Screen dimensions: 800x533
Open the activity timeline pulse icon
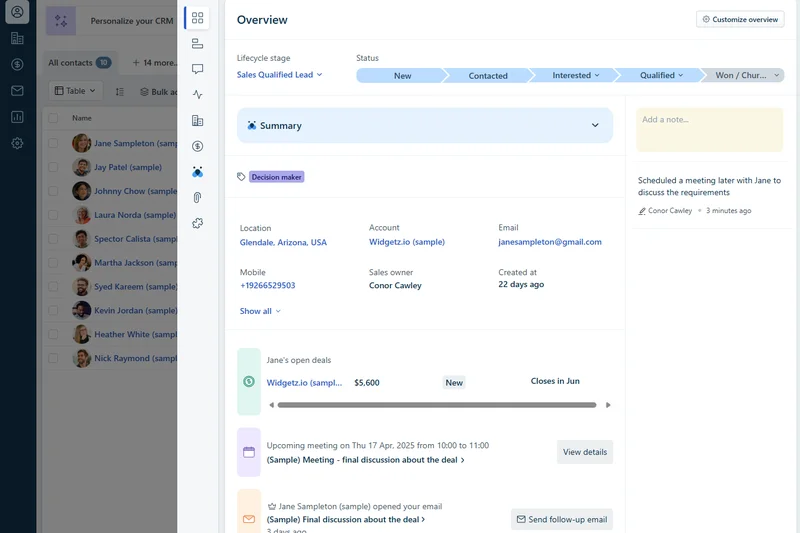197,95
